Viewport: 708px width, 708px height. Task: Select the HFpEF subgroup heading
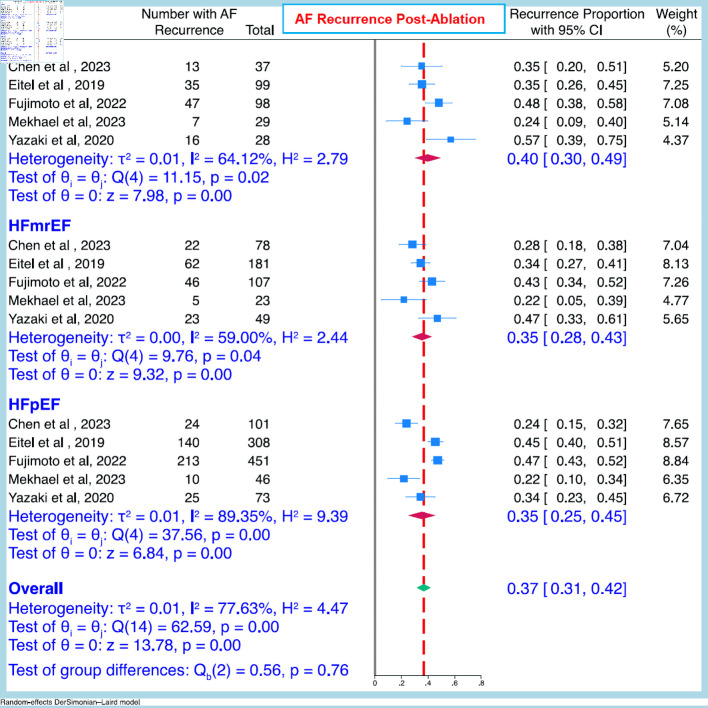(x=34, y=403)
